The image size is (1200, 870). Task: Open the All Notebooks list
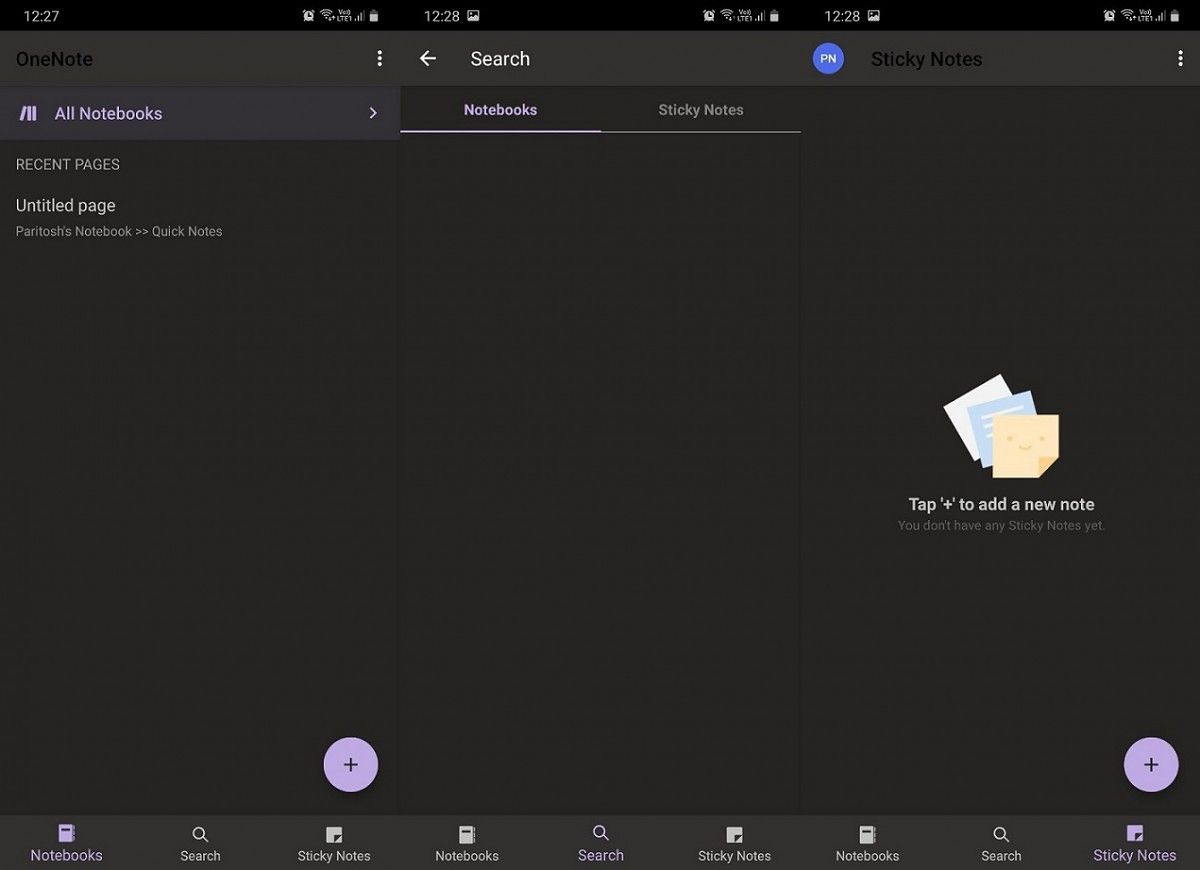(x=108, y=113)
